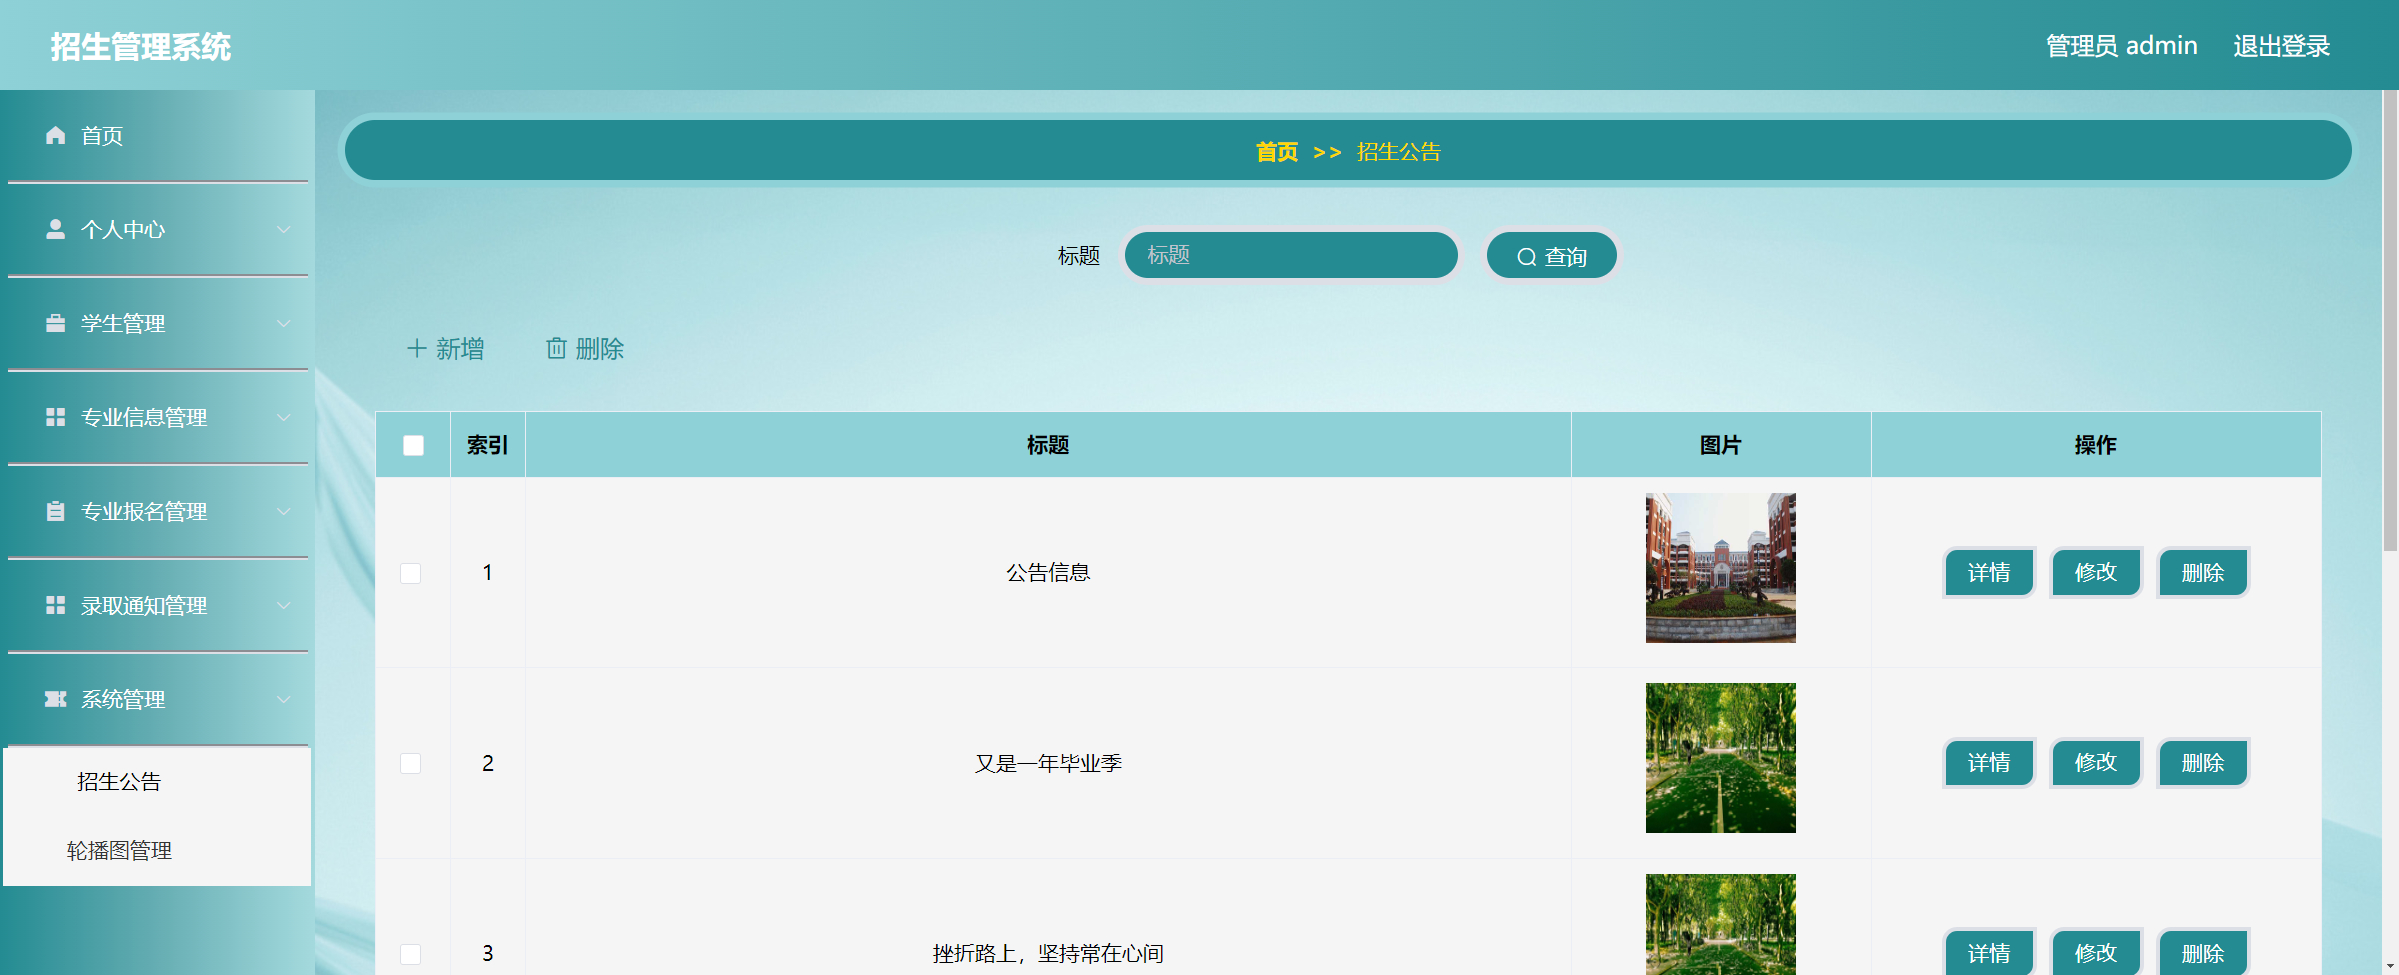The width and height of the screenshot is (2399, 975).
Task: Expand the 录取通知管理 chevron
Action: pyautogui.click(x=283, y=605)
